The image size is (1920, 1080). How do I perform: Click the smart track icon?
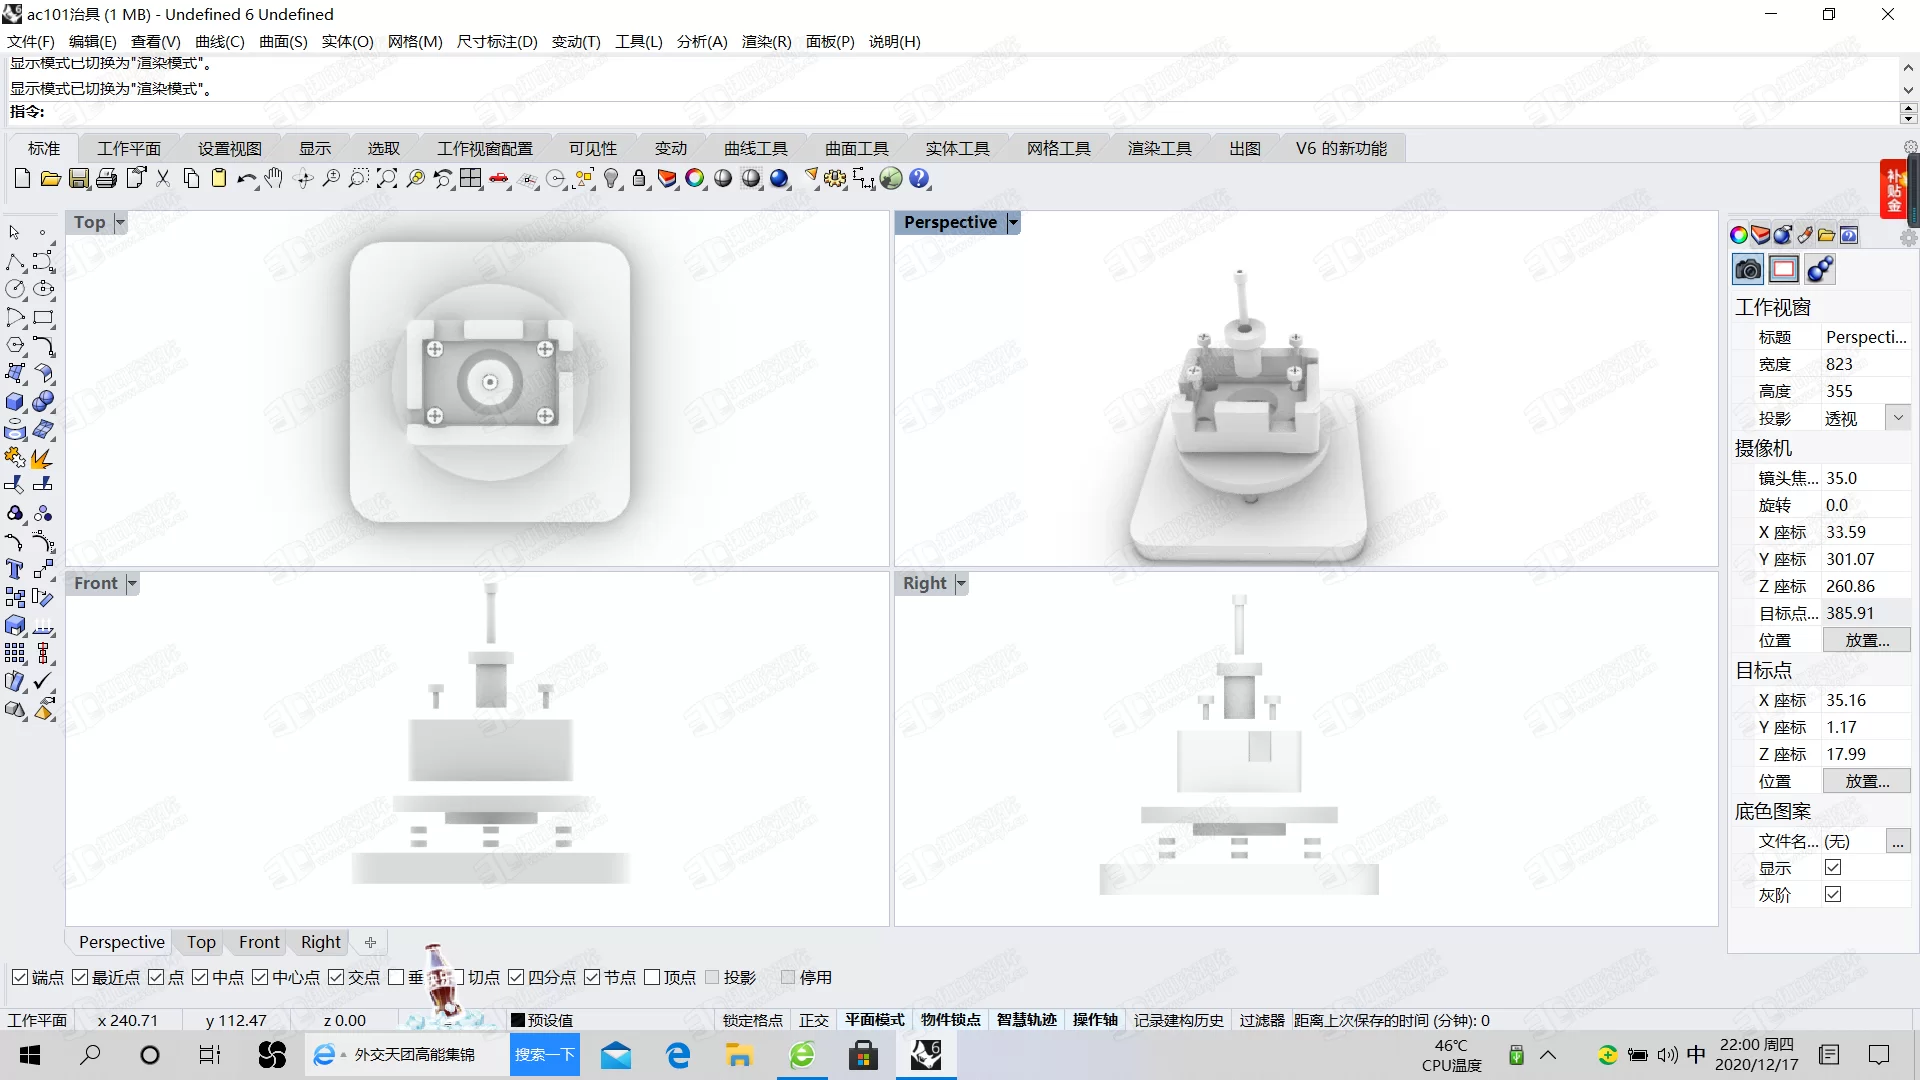1026,1019
